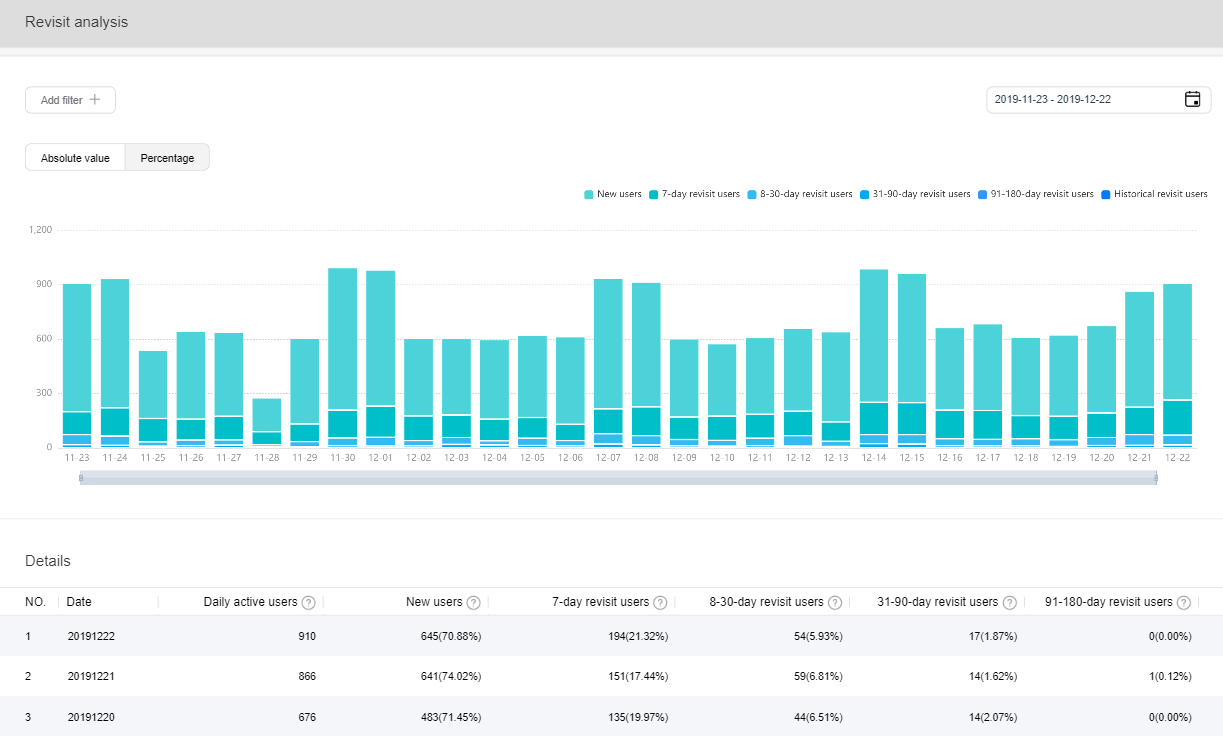Click the help icon next to New users column
Screen dimensions: 1223x736
(473, 602)
